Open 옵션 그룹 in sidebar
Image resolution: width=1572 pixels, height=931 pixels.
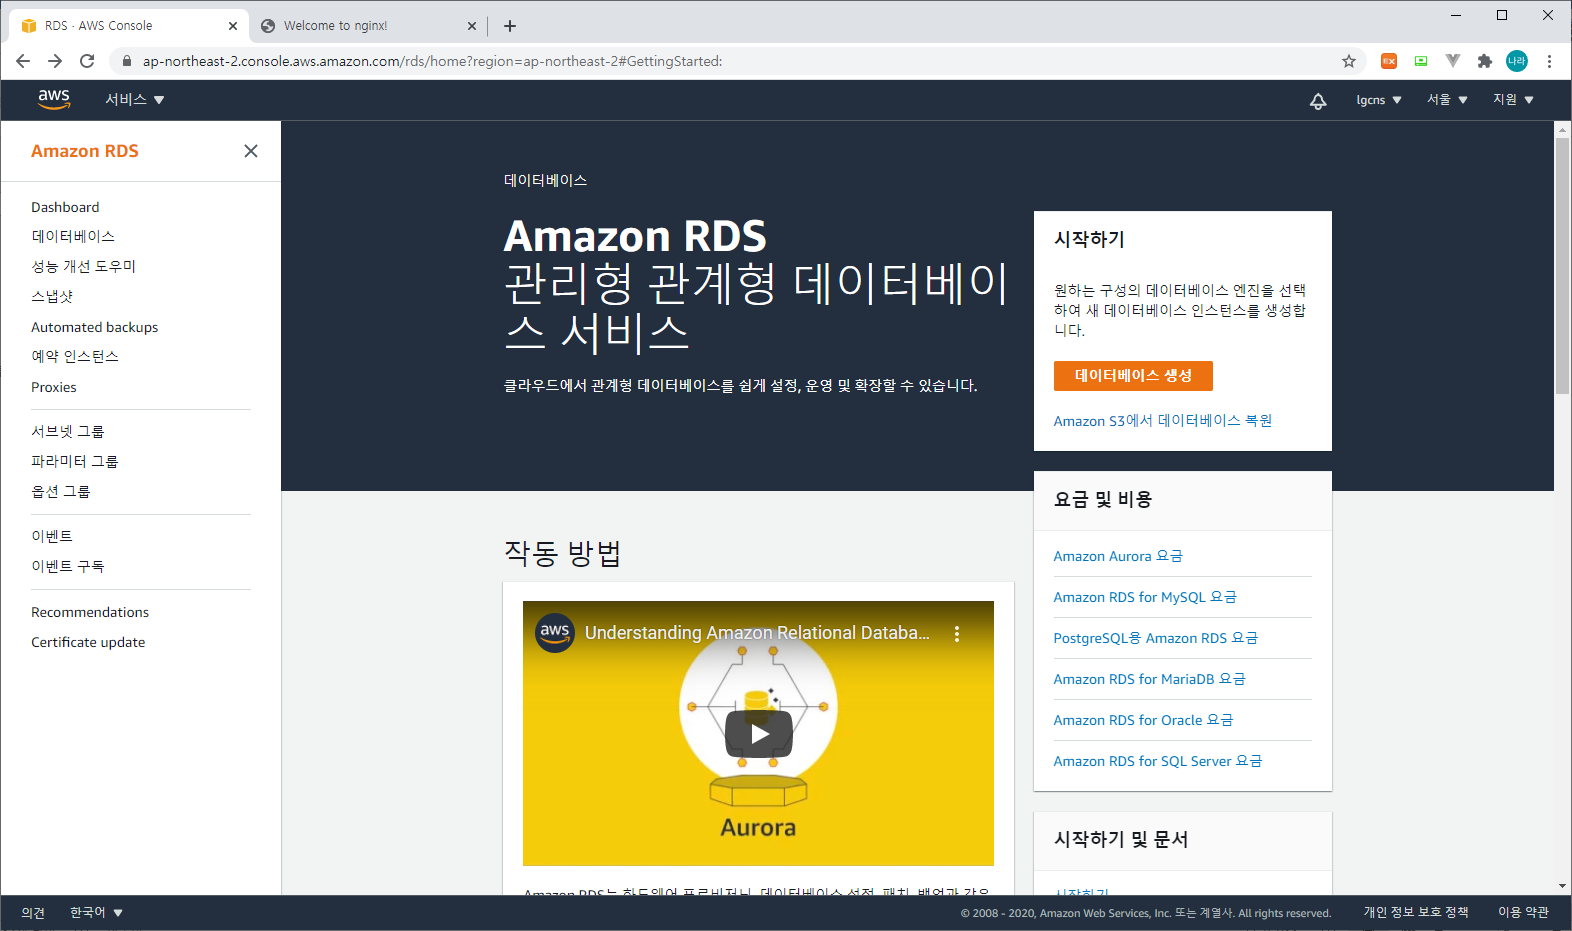pyautogui.click(x=61, y=491)
